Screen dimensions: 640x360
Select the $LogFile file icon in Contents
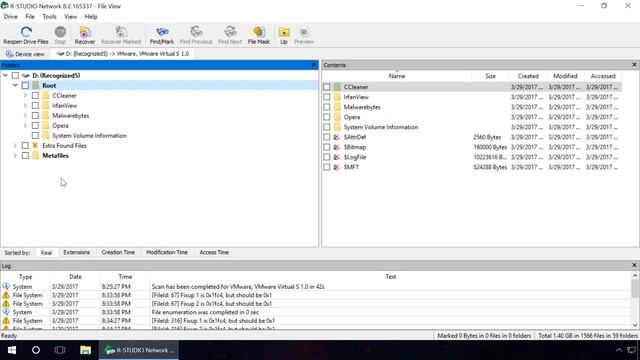[x=337, y=157]
